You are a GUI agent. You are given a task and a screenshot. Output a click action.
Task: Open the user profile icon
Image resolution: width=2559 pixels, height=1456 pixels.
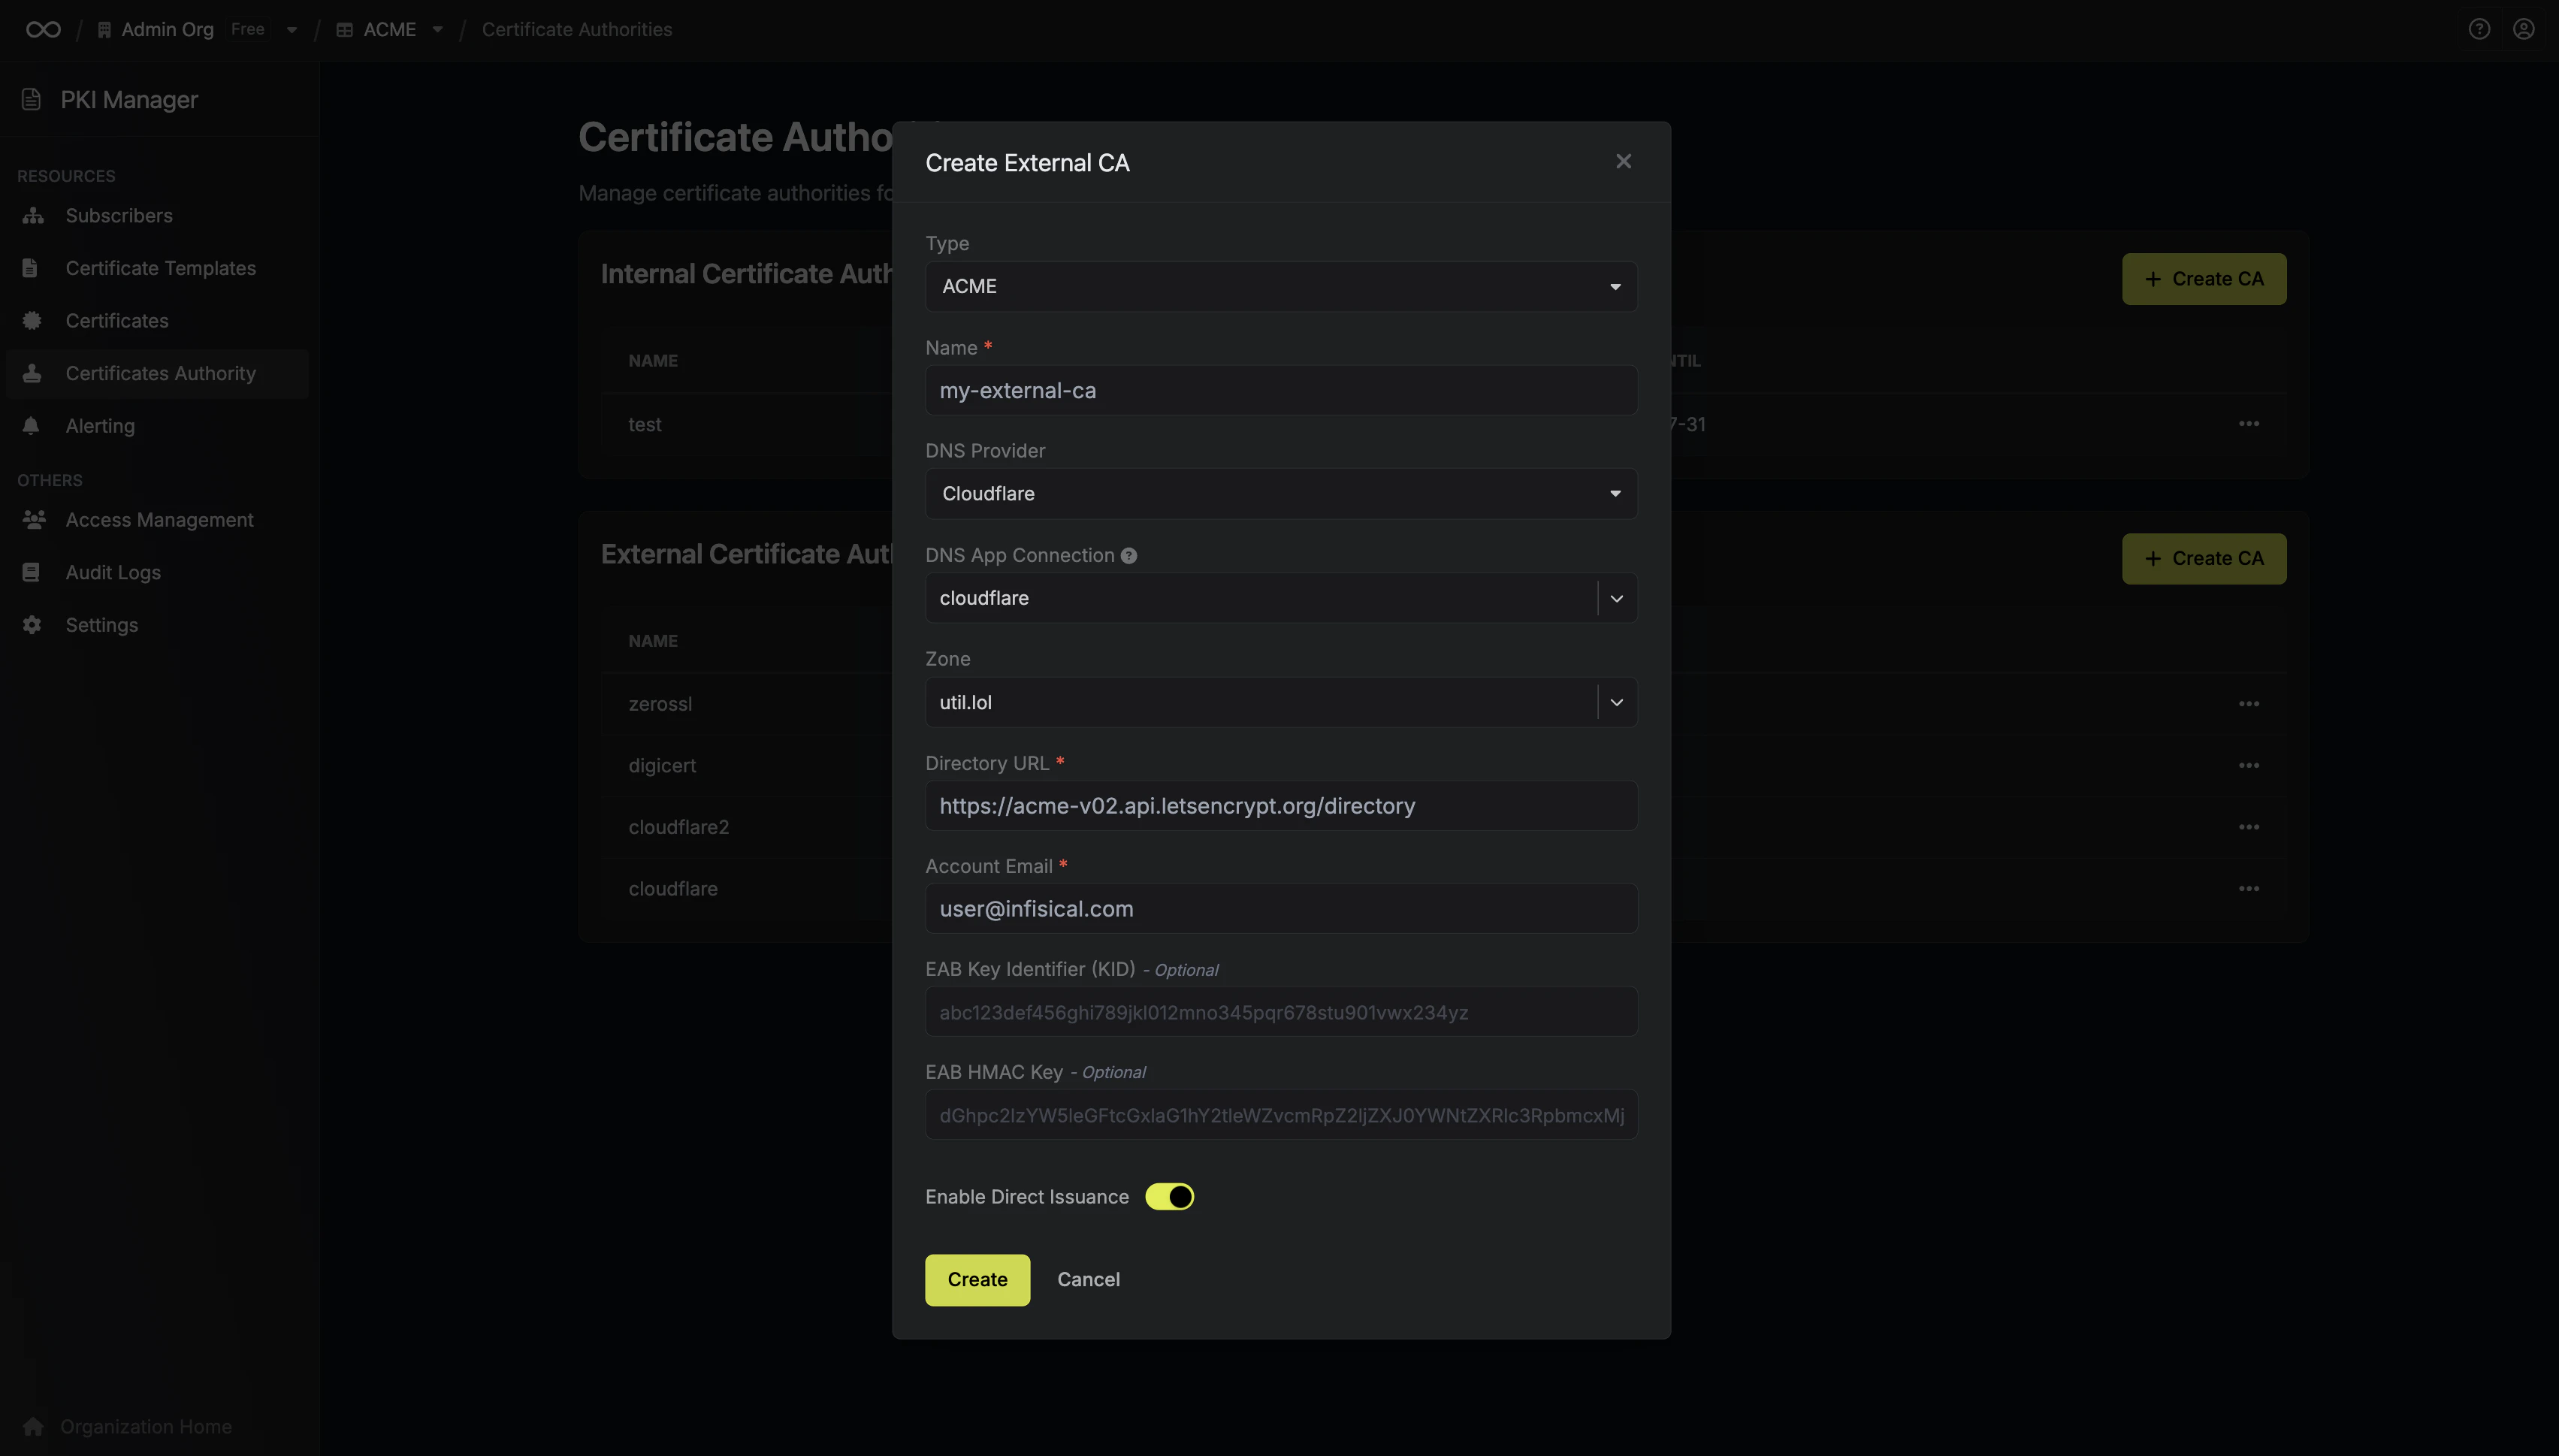[x=2524, y=29]
